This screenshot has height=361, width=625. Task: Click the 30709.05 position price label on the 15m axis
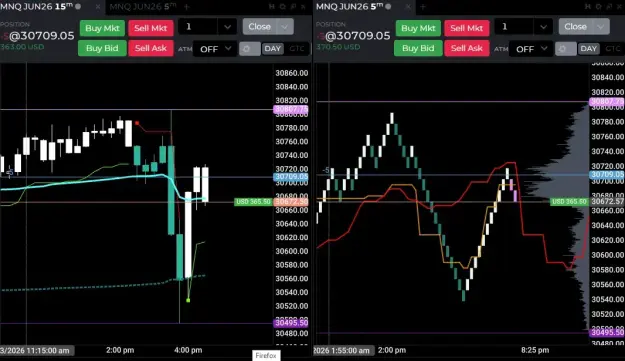pyautogui.click(x=291, y=177)
